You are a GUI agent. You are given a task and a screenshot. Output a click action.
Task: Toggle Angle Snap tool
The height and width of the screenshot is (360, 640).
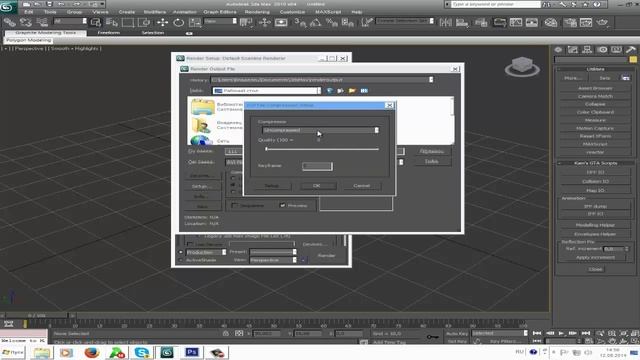[x=316, y=22]
